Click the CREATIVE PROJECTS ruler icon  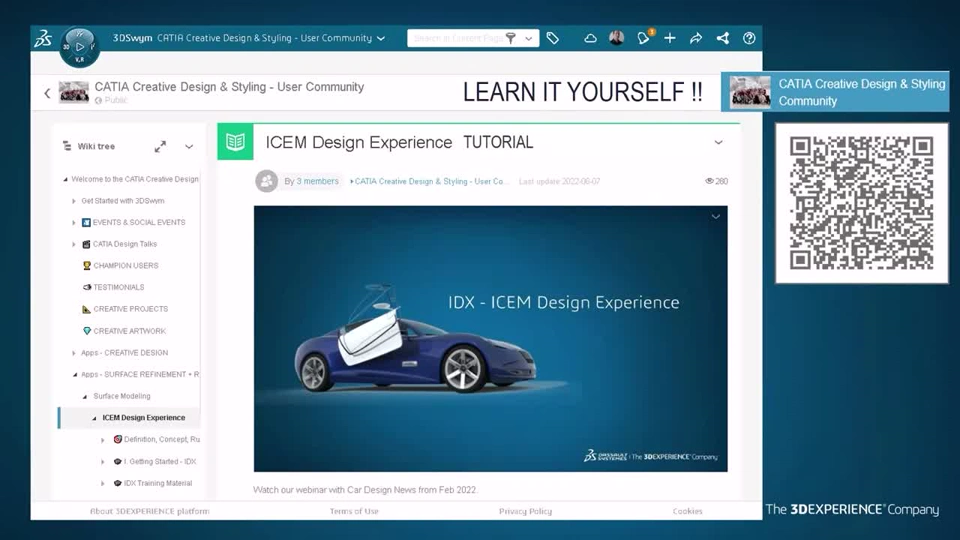86,309
